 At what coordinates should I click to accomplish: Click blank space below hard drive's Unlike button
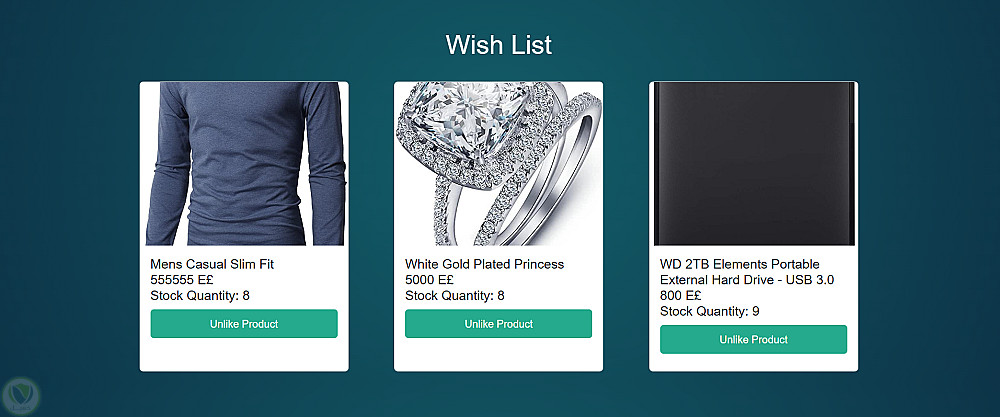click(x=753, y=362)
